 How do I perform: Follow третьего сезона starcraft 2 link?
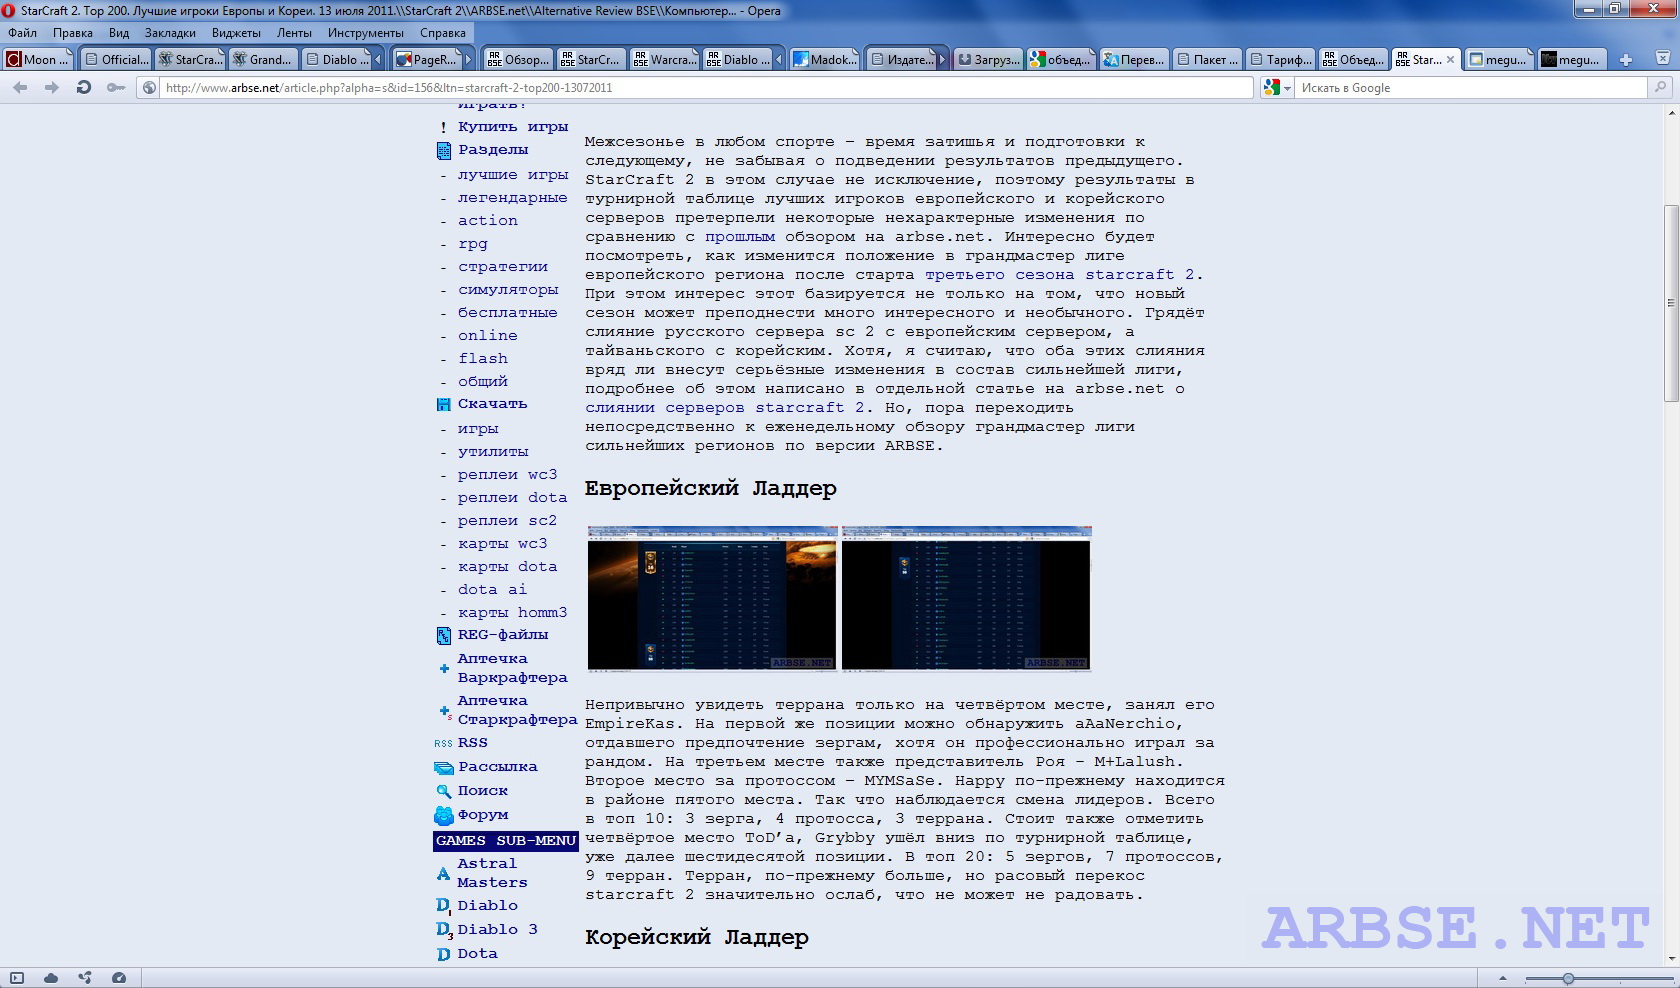(x=1060, y=275)
